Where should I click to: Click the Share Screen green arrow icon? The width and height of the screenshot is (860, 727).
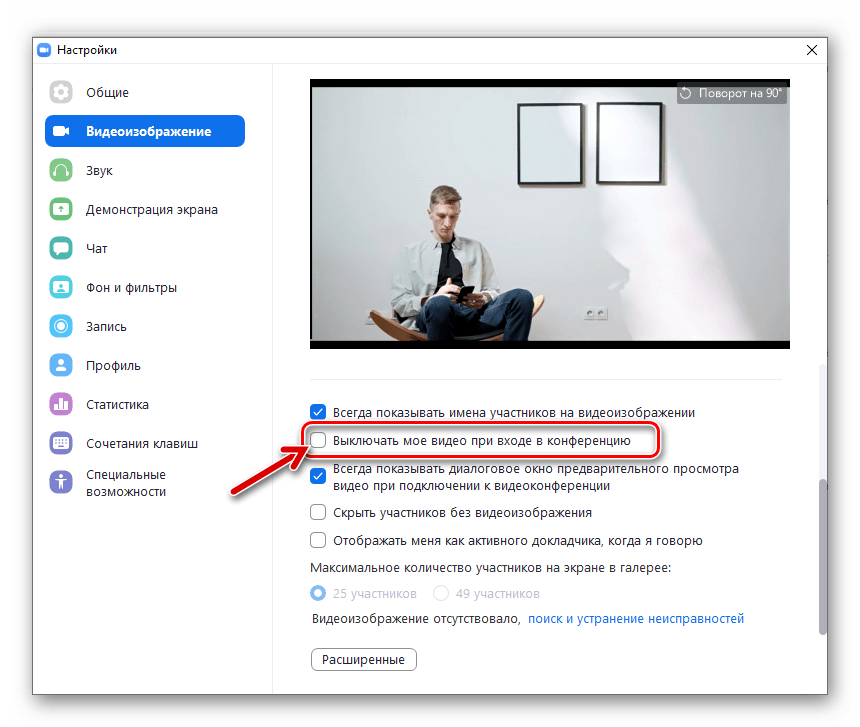pyautogui.click(x=61, y=209)
